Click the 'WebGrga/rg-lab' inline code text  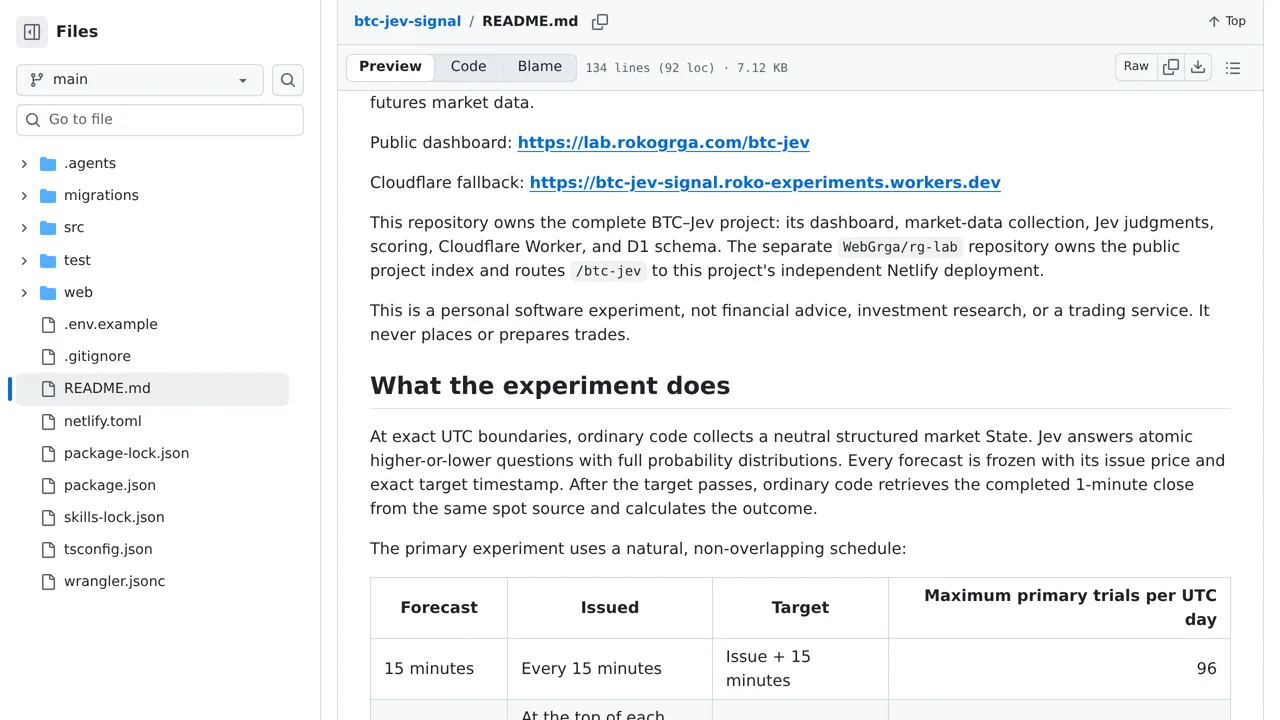click(900, 247)
